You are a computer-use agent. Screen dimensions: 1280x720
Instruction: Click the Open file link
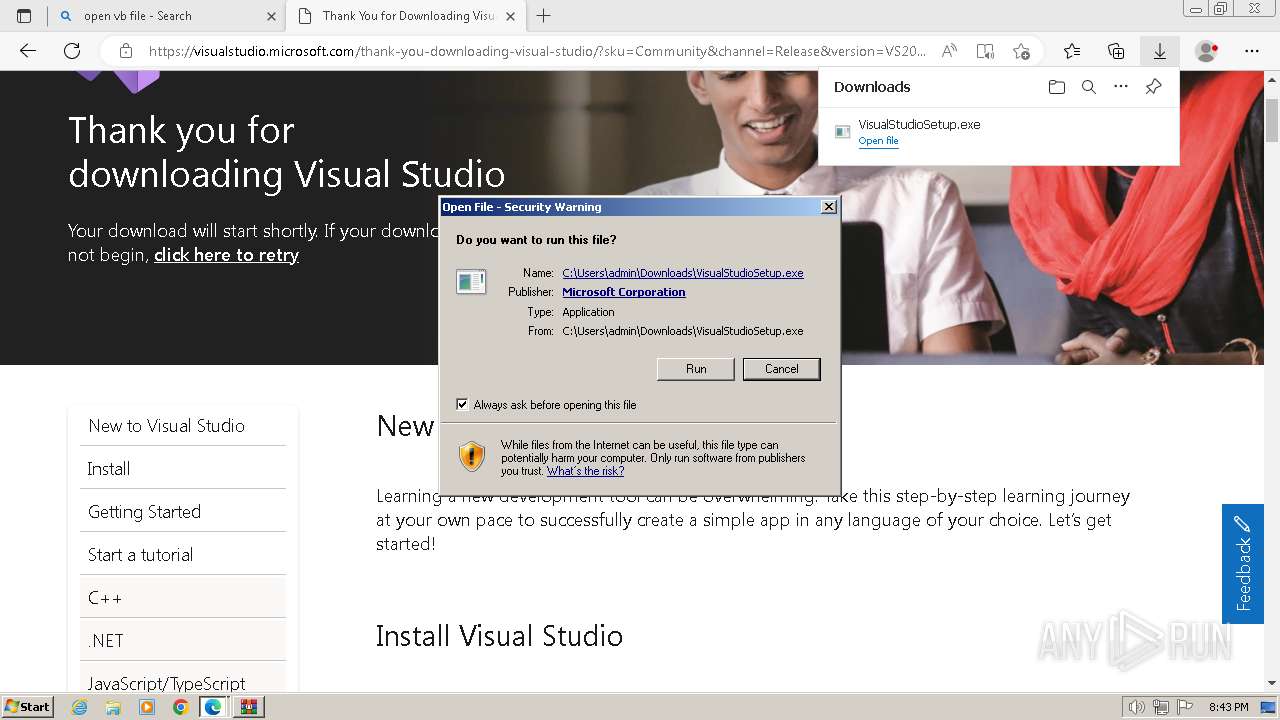(x=878, y=141)
